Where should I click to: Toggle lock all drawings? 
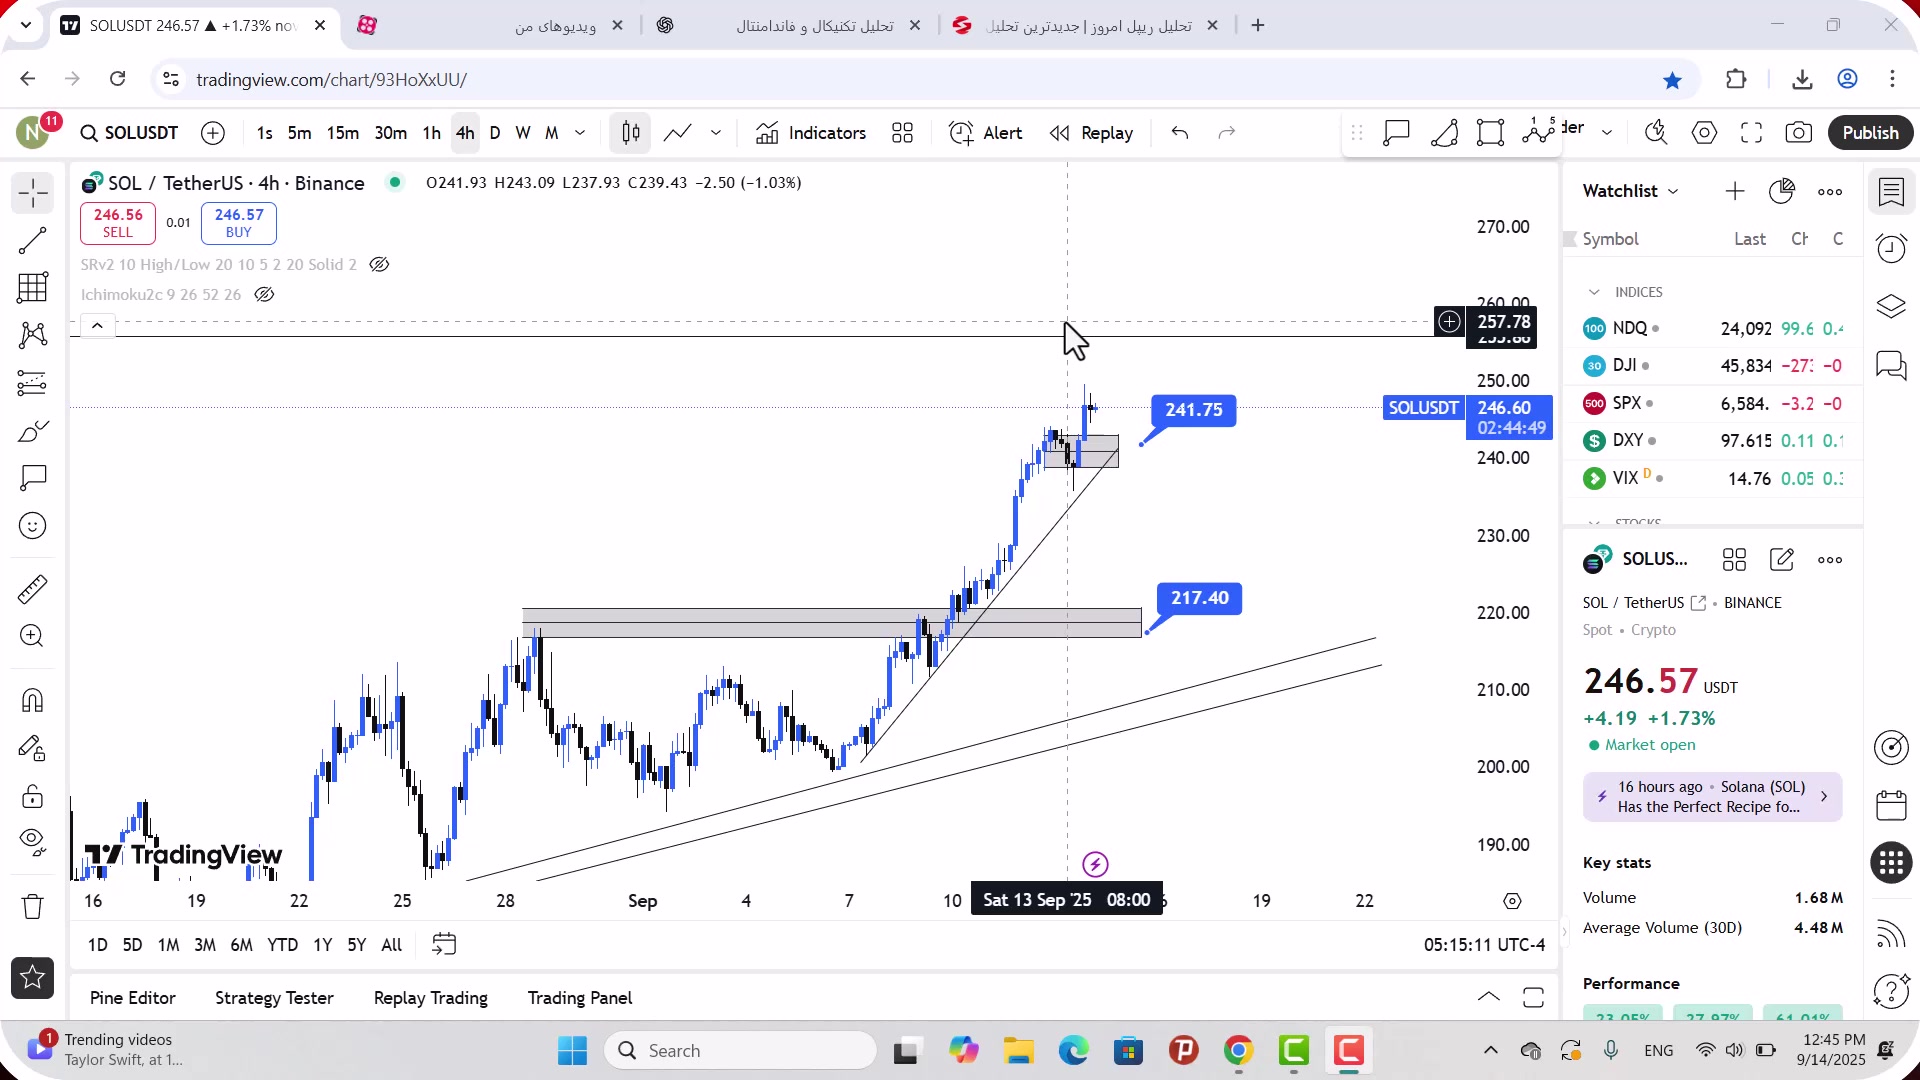32,796
